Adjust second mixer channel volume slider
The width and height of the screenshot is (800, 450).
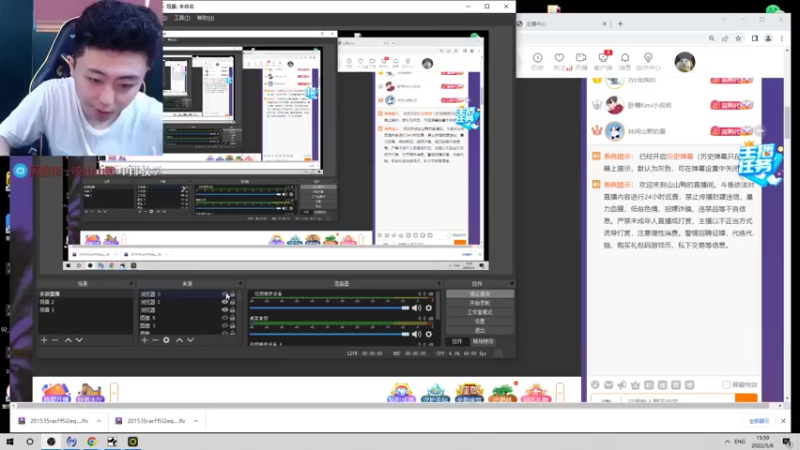pos(330,334)
